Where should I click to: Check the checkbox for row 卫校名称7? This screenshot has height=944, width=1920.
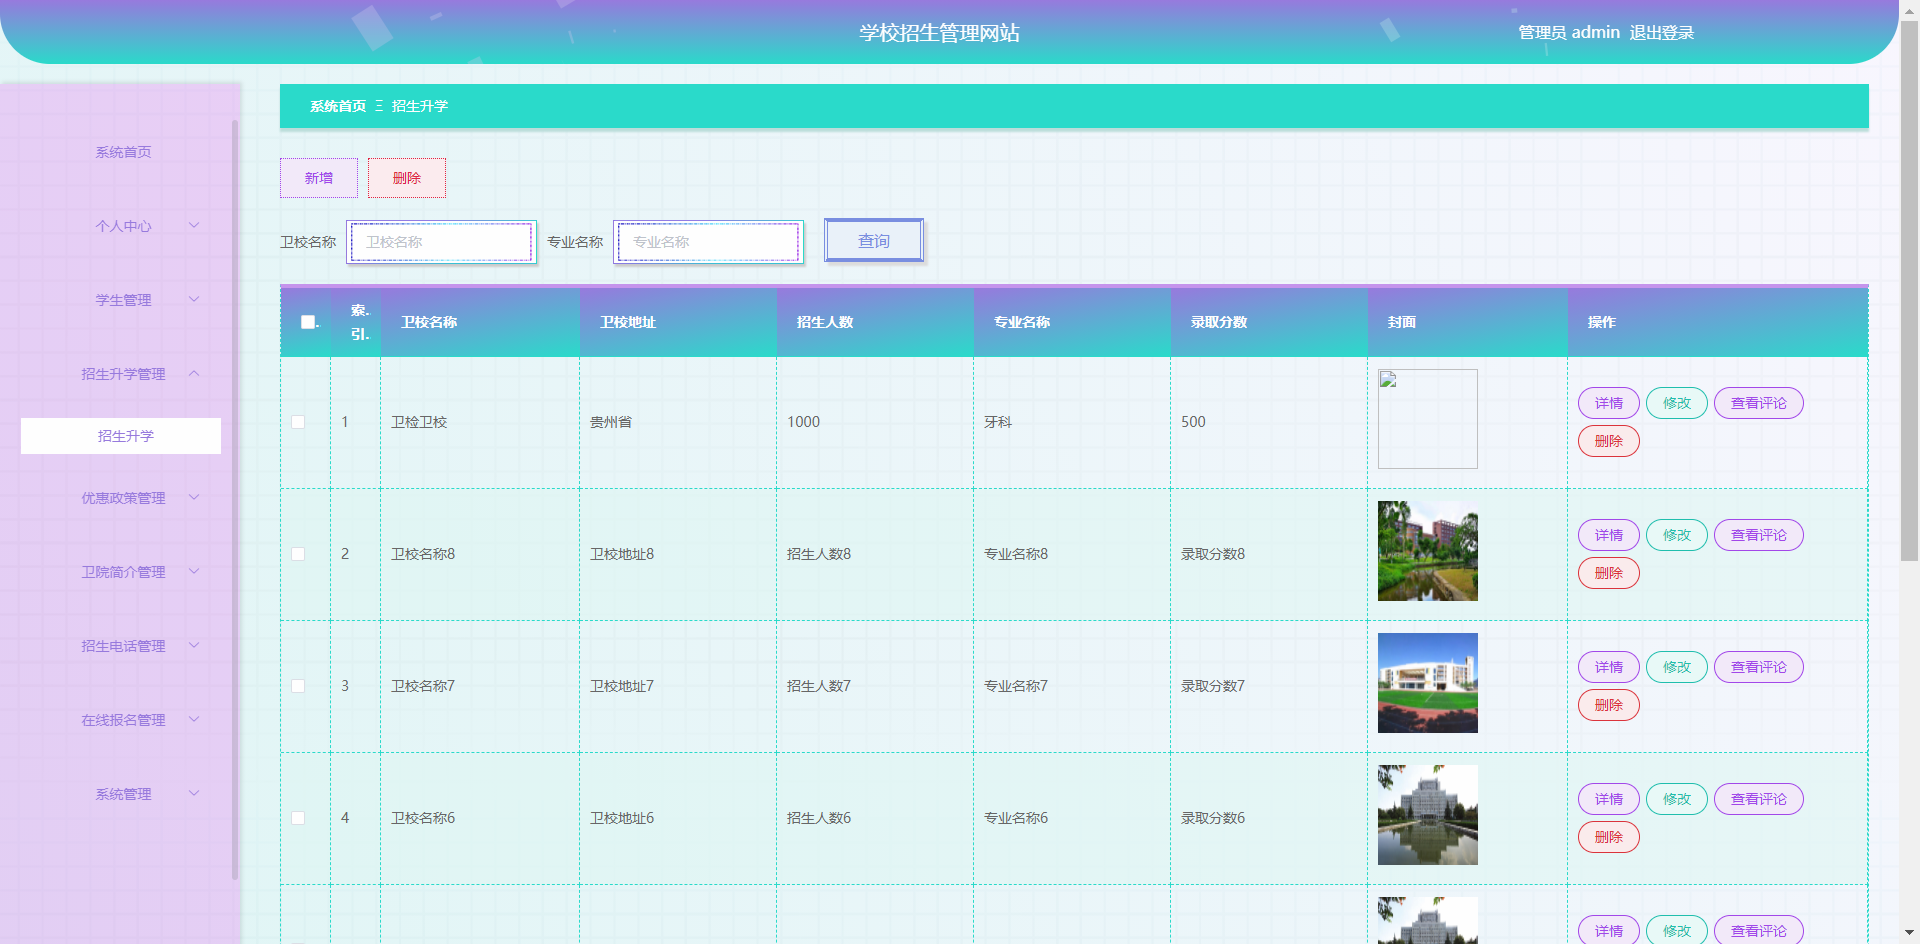[x=298, y=686]
